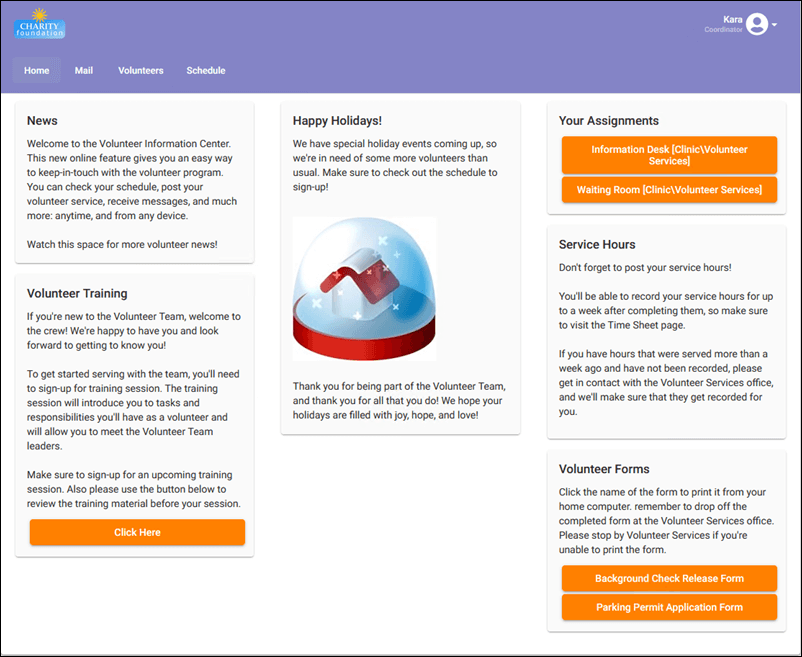Select the Home tab
802x657 pixels.
click(36, 70)
